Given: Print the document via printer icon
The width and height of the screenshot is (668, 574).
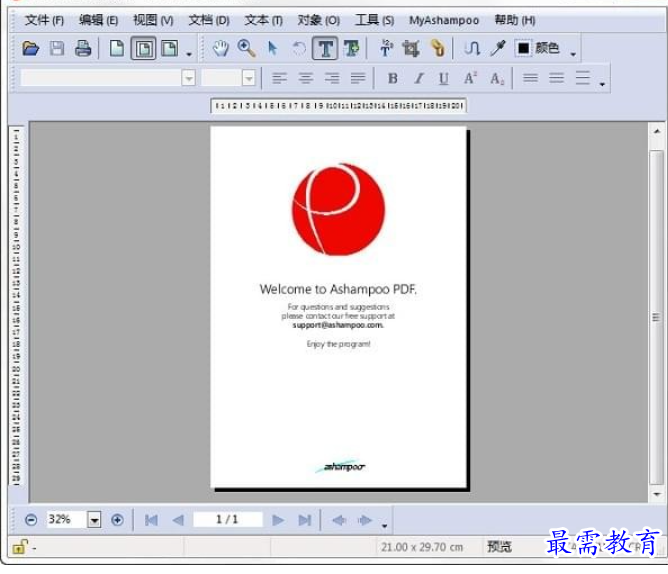Looking at the screenshot, I should 83,49.
